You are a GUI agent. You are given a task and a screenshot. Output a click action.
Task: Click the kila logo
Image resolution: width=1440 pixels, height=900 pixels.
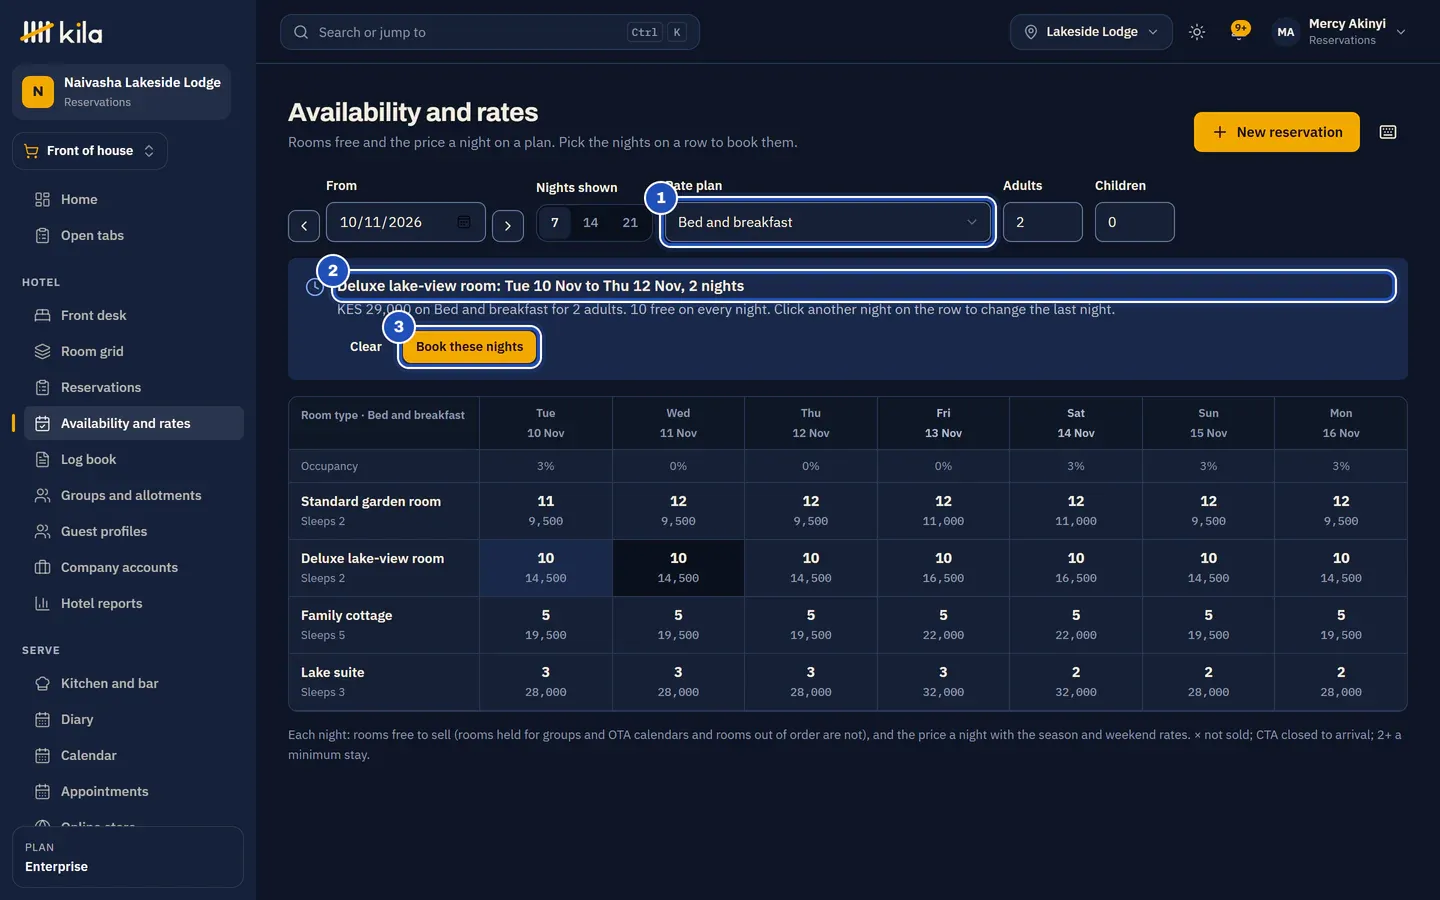point(61,32)
